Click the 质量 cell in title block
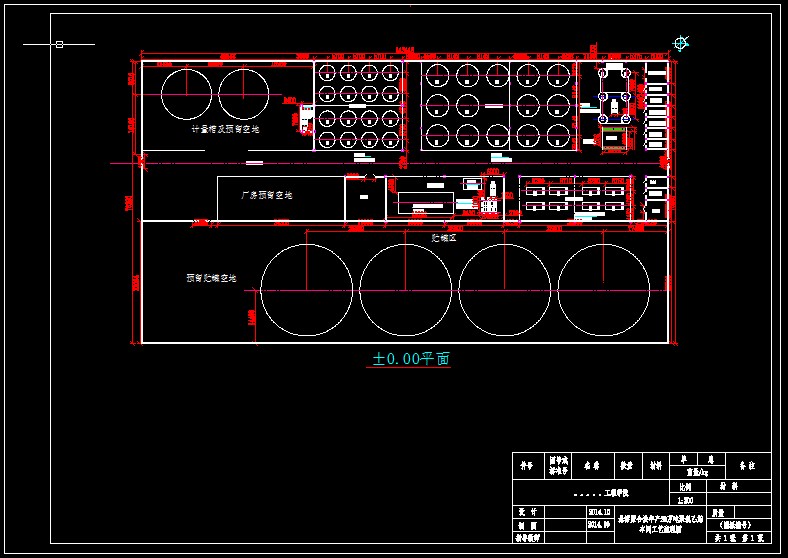This screenshot has width=788, height=558. (717, 511)
